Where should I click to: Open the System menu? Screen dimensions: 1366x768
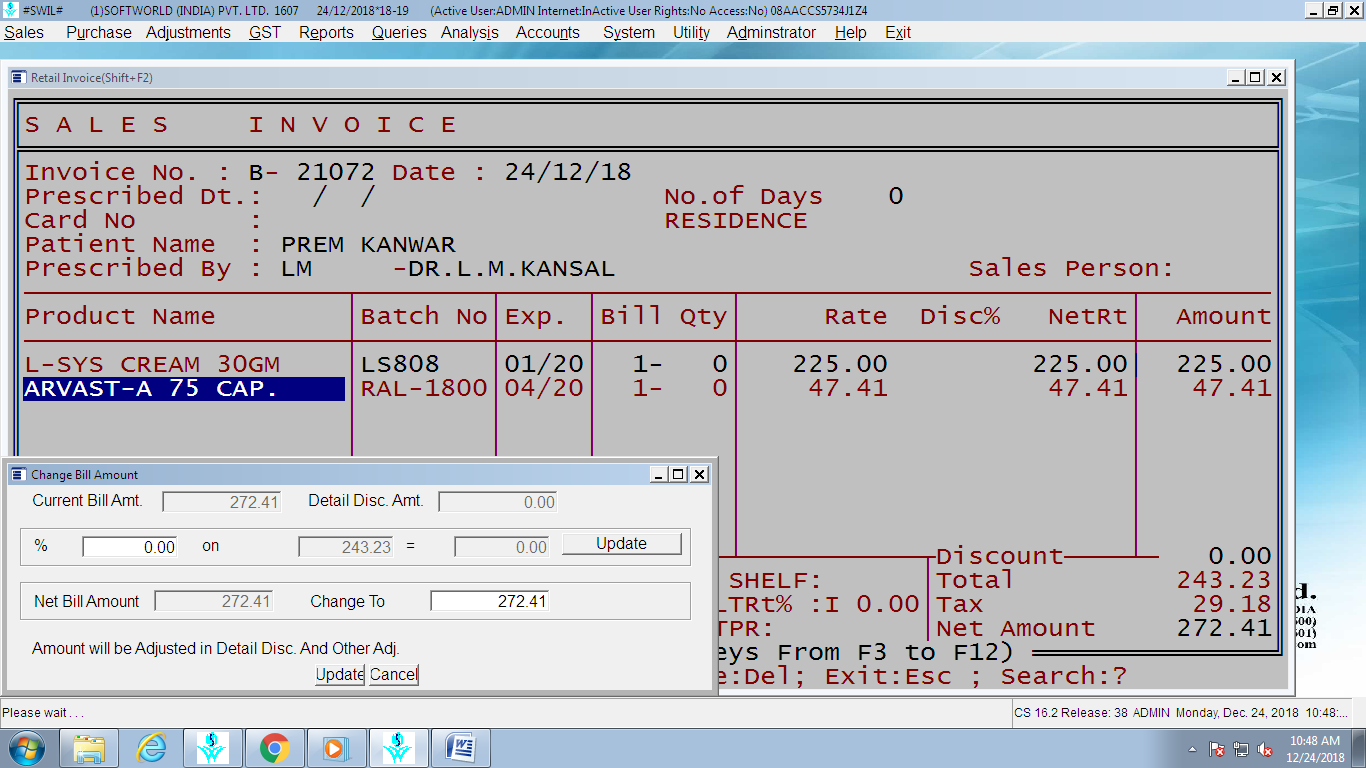click(x=629, y=32)
